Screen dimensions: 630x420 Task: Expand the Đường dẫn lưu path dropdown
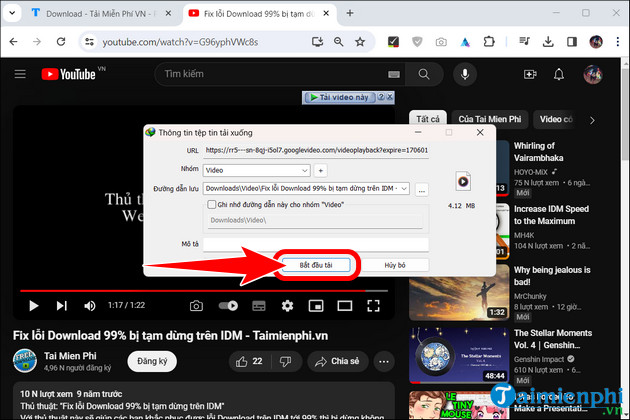[404, 188]
